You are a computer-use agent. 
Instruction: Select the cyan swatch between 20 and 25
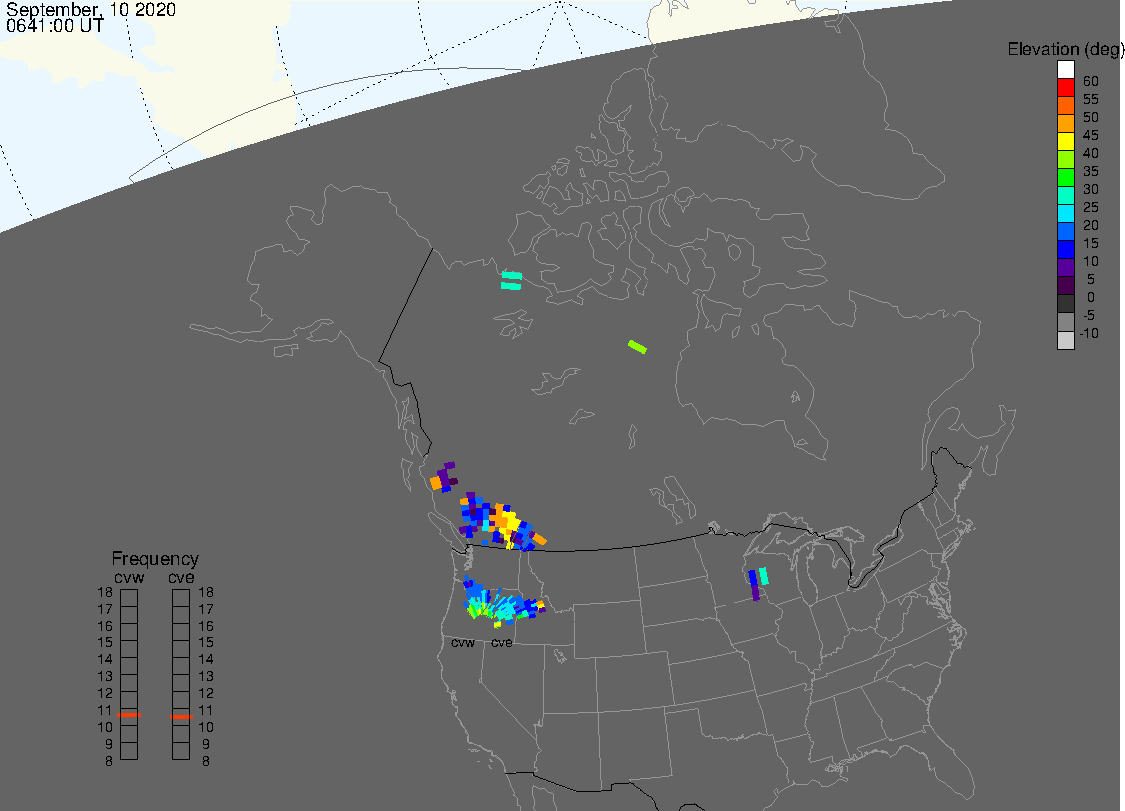tap(1065, 213)
